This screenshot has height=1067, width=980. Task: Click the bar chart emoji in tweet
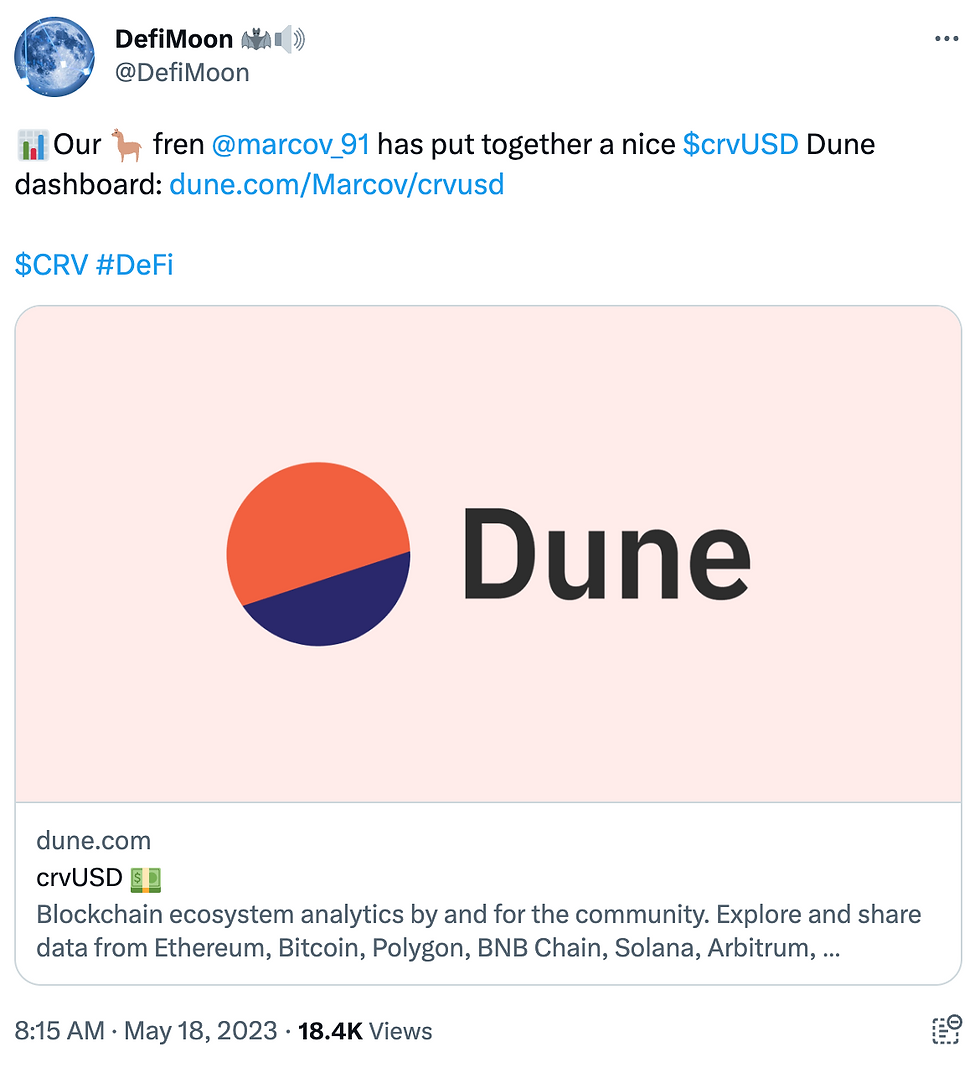(32, 146)
